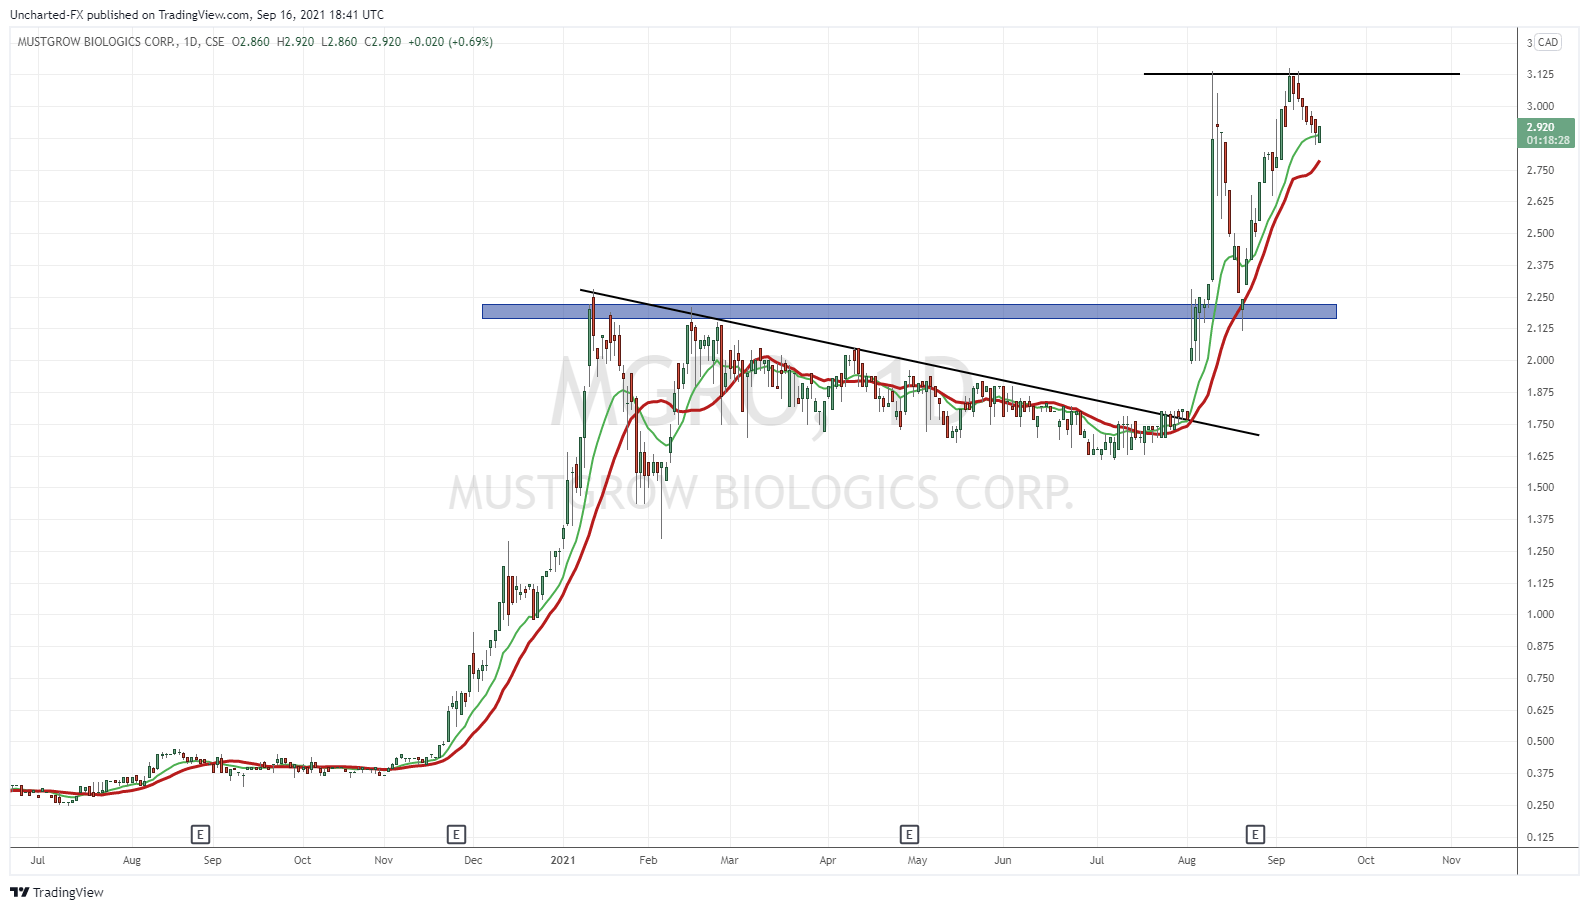Click the Jun label on time axis
The height and width of the screenshot is (910, 1589).
tap(1003, 860)
